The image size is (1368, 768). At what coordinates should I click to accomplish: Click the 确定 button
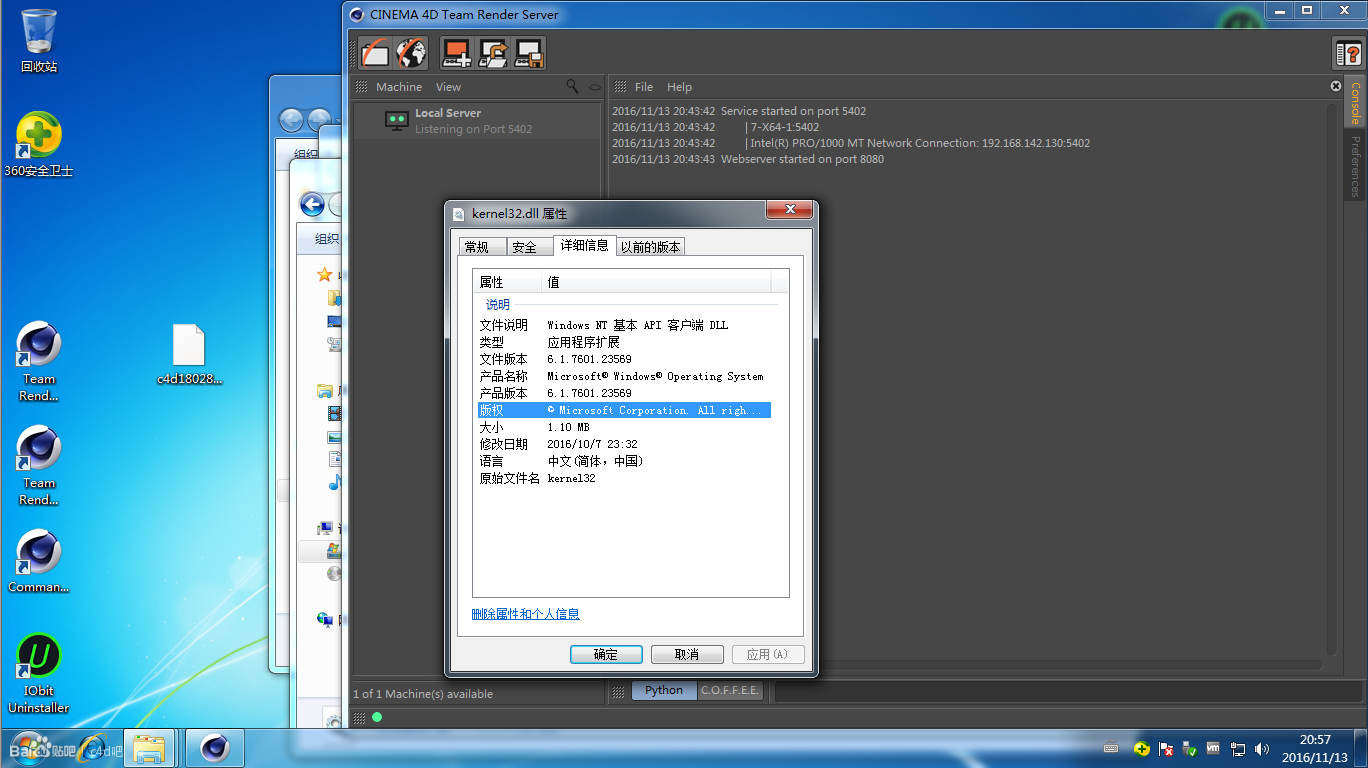pos(606,654)
